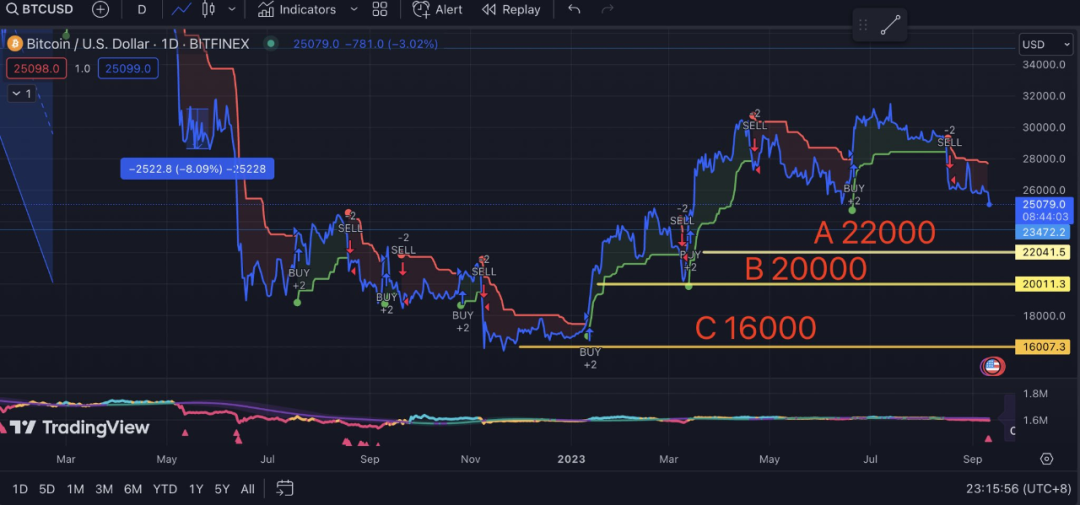Select the trend line drawing tool
The image size is (1080, 505).
coord(890,26)
